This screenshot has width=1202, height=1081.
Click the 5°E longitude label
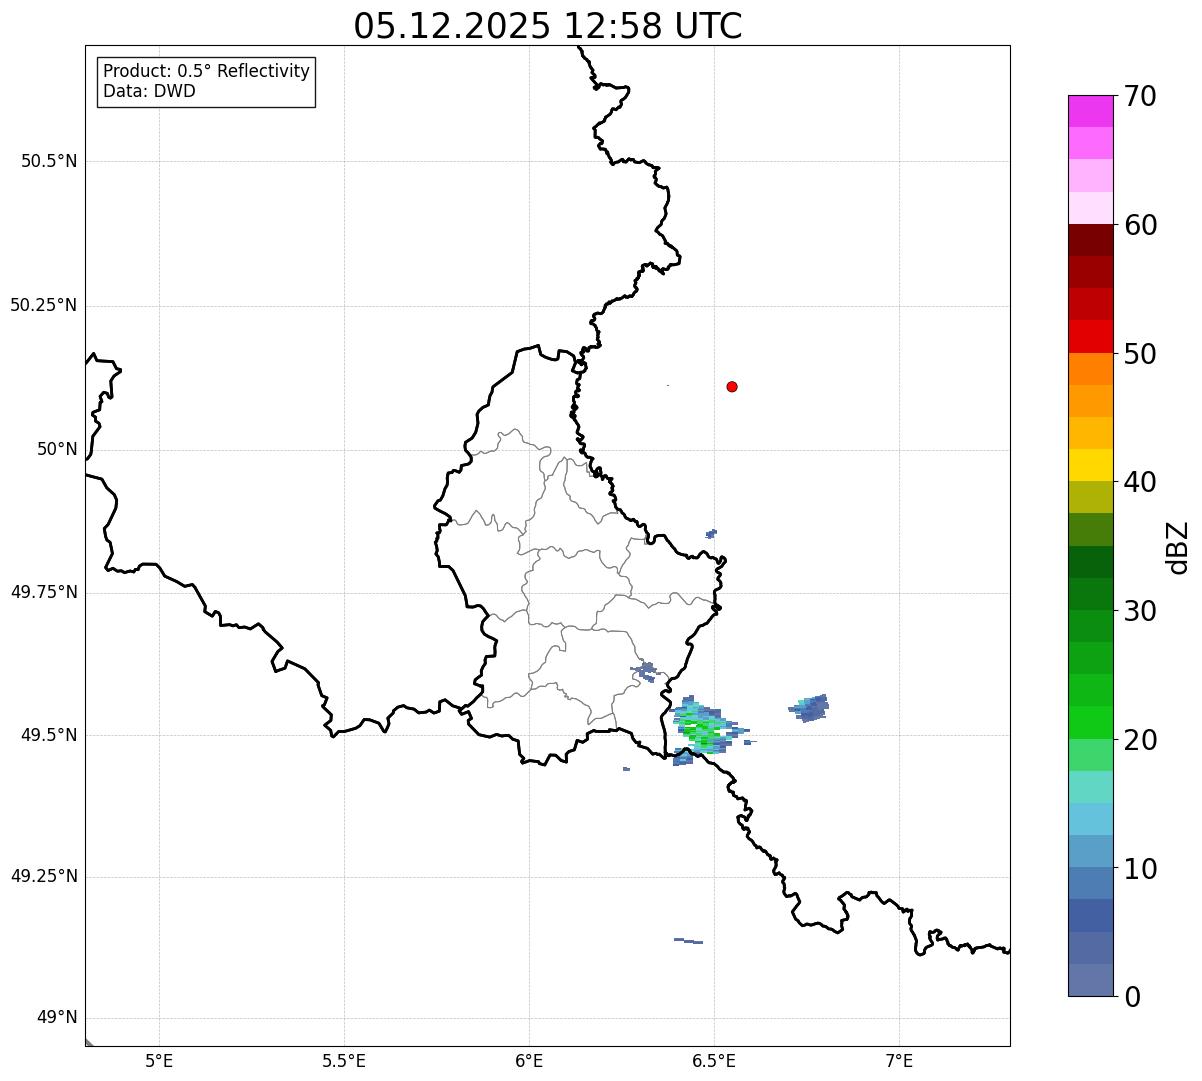point(159,1061)
